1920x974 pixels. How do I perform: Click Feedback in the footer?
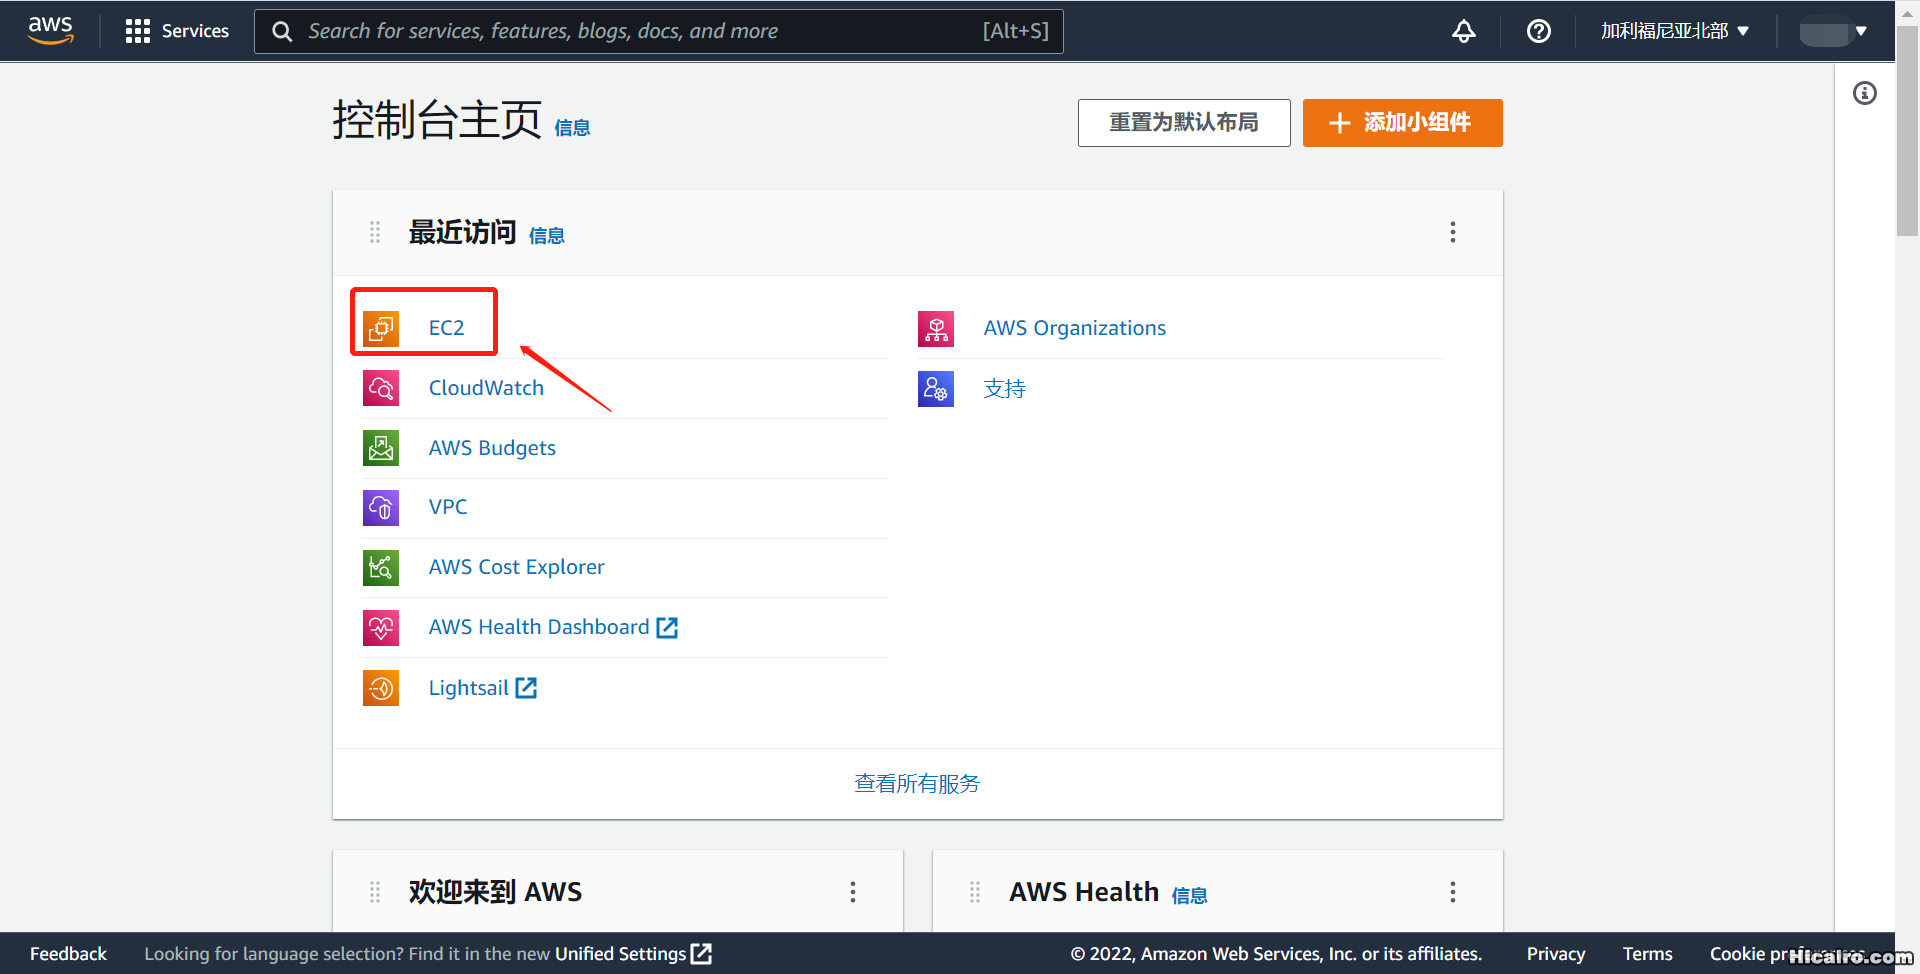[x=68, y=954]
